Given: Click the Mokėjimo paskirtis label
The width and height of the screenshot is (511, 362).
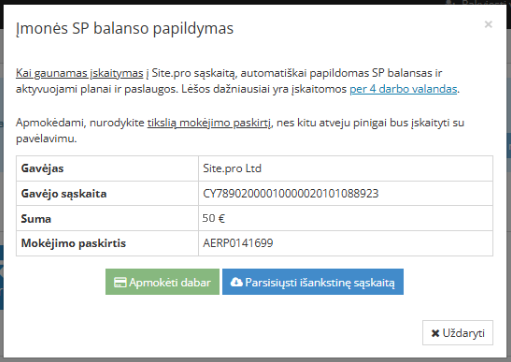Looking at the screenshot, I should pyautogui.click(x=73, y=243).
